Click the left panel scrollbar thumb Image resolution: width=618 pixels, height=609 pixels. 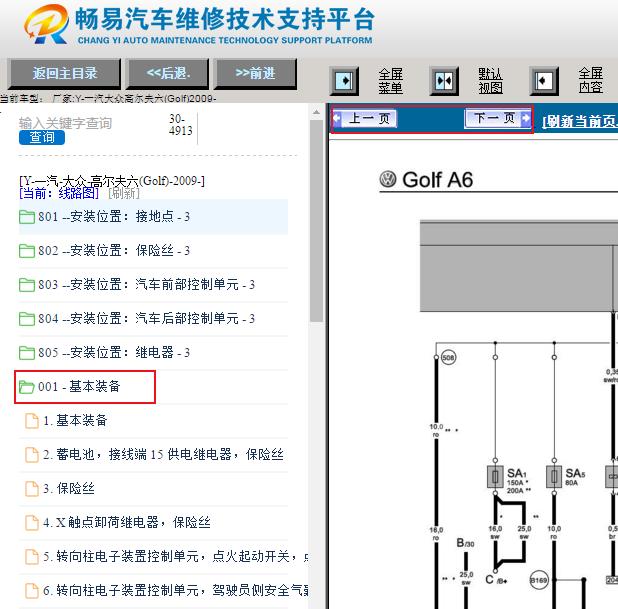pos(316,221)
